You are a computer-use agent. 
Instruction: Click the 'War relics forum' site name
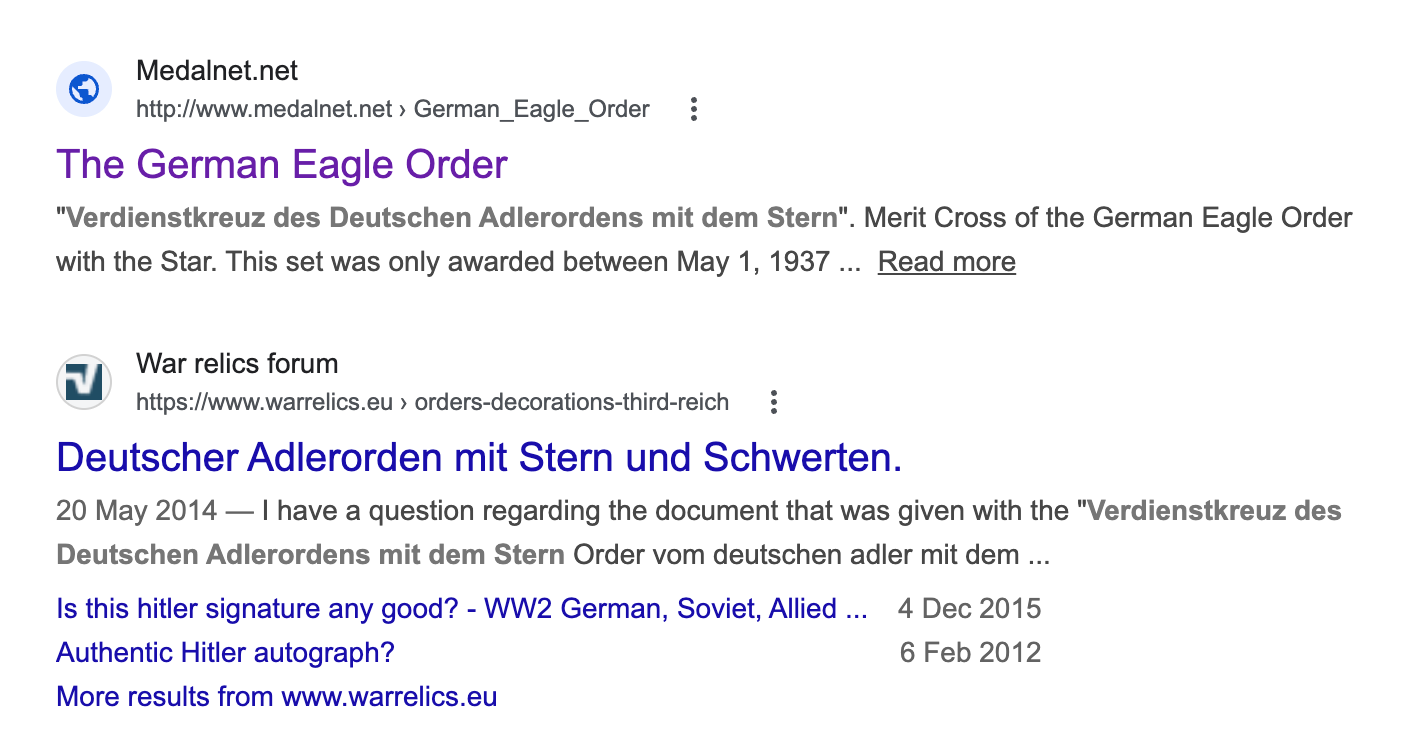pyautogui.click(x=236, y=364)
